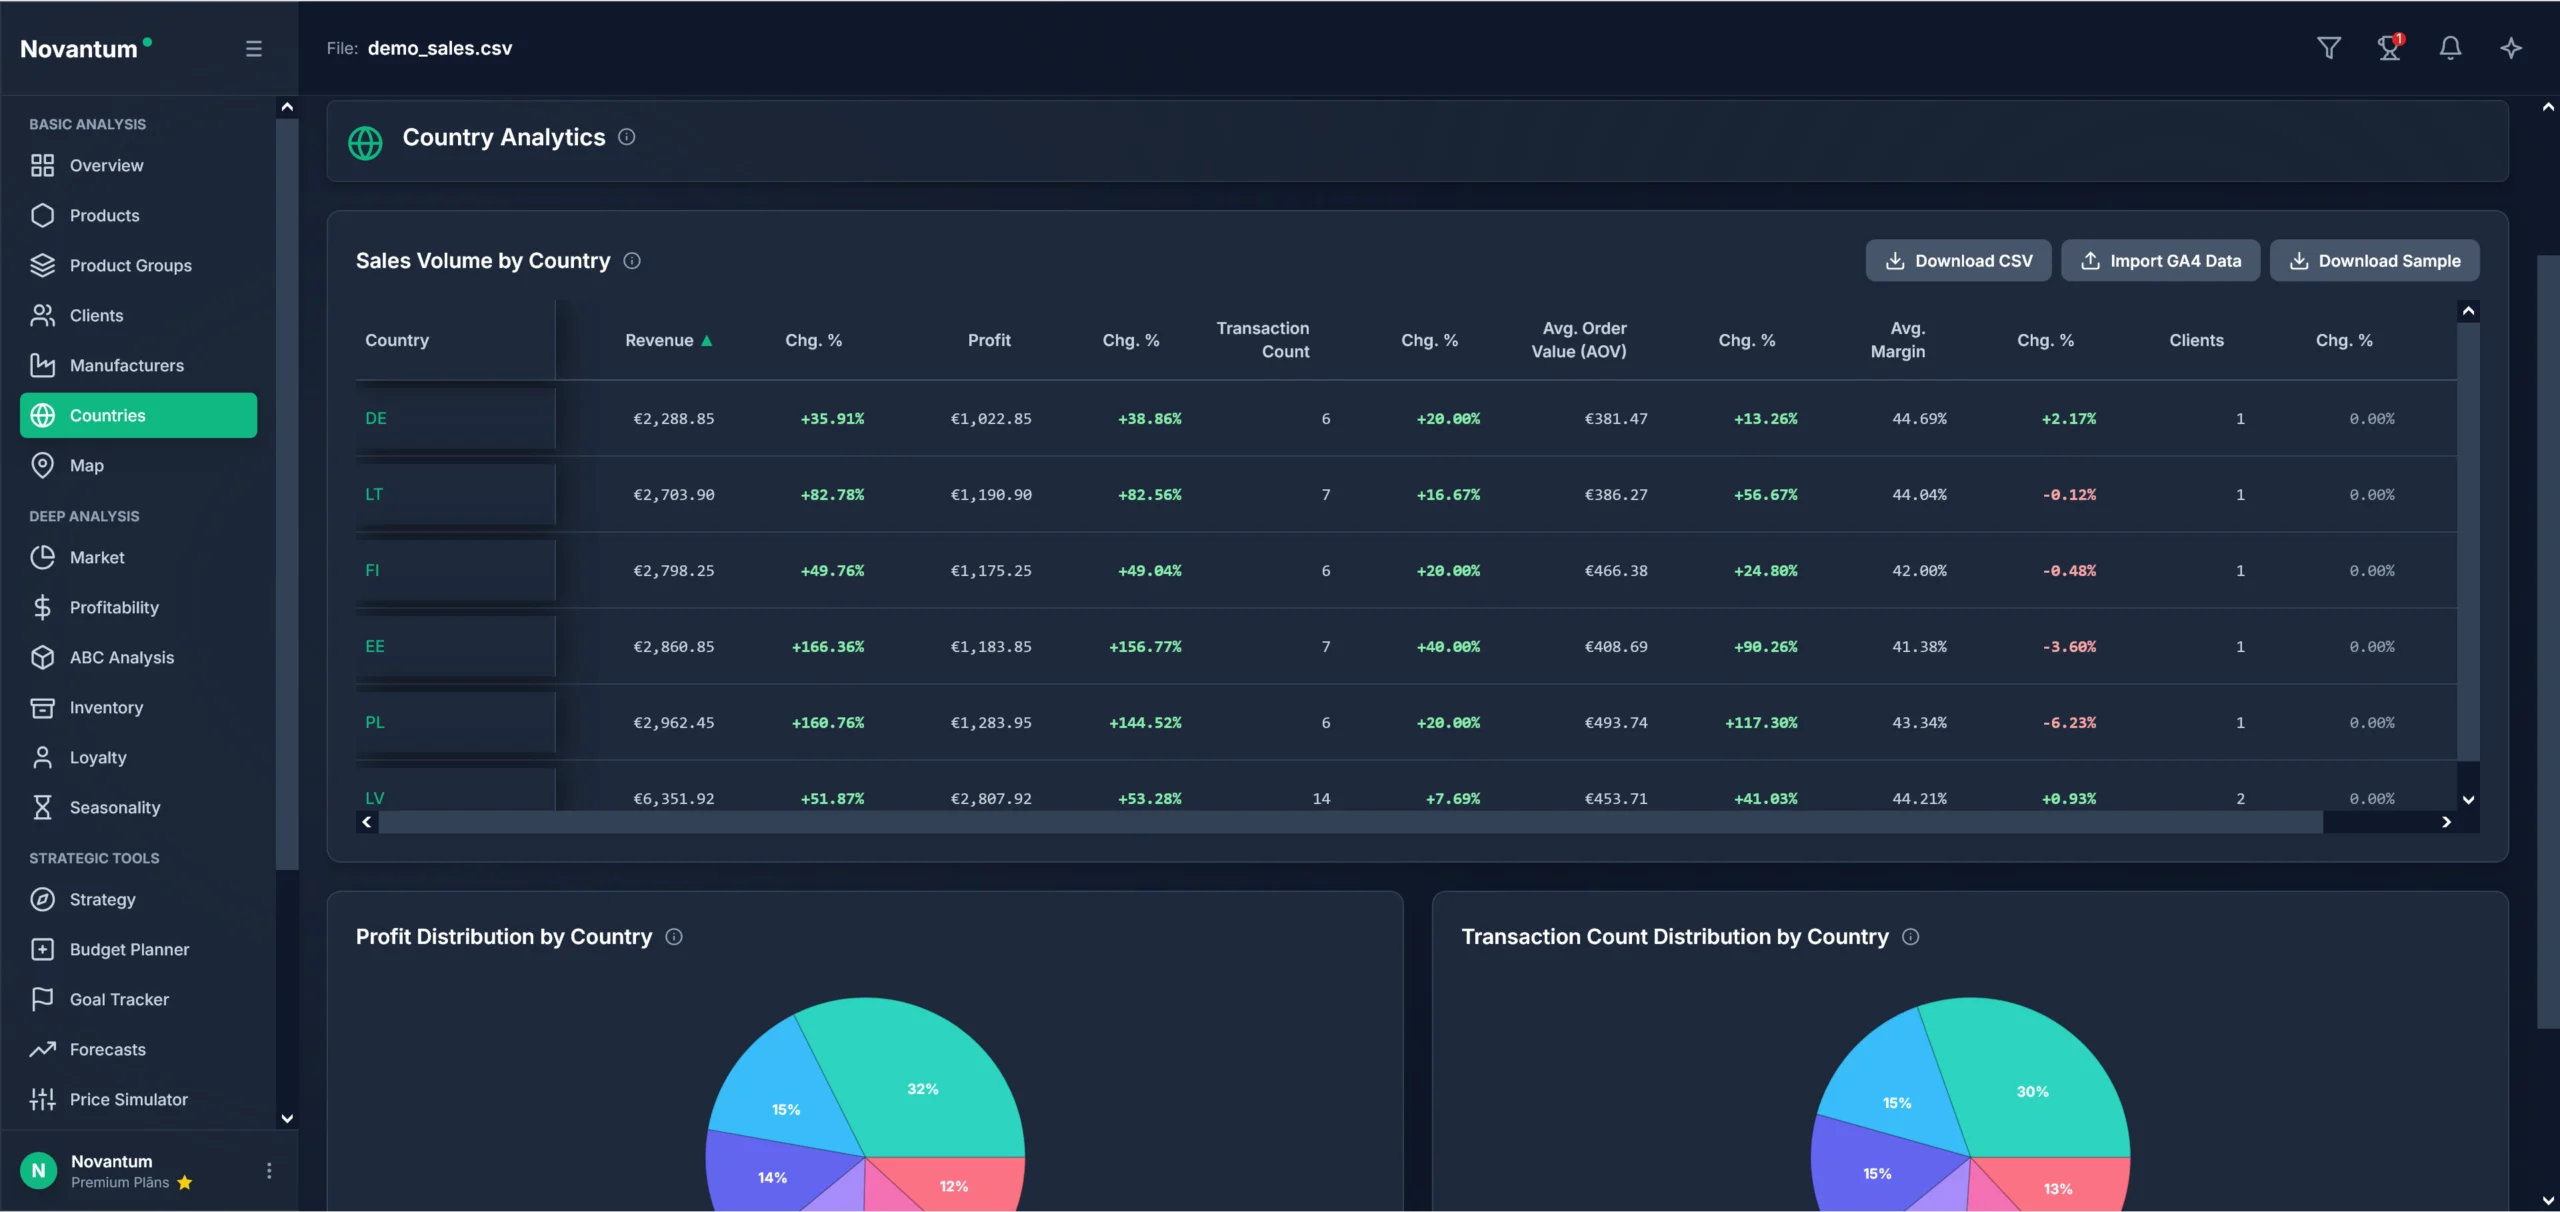This screenshot has width=2560, height=1212.
Task: Click the Download Sample button
Action: [x=2374, y=261]
